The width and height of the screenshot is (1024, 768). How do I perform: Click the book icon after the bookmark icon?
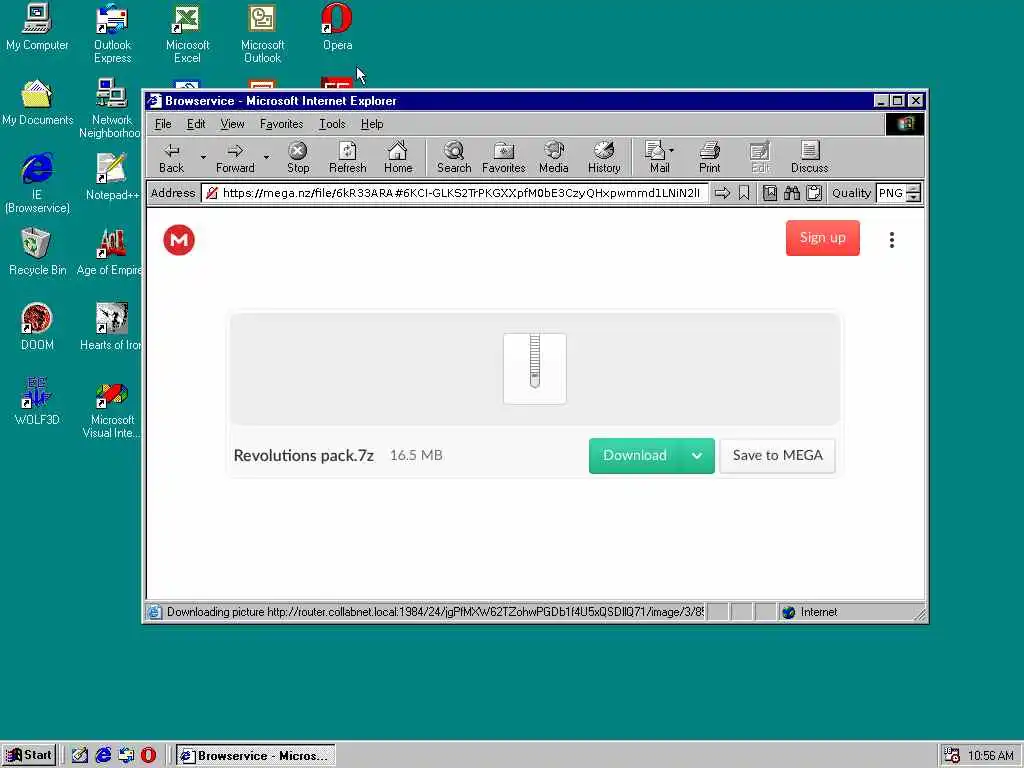(x=770, y=193)
